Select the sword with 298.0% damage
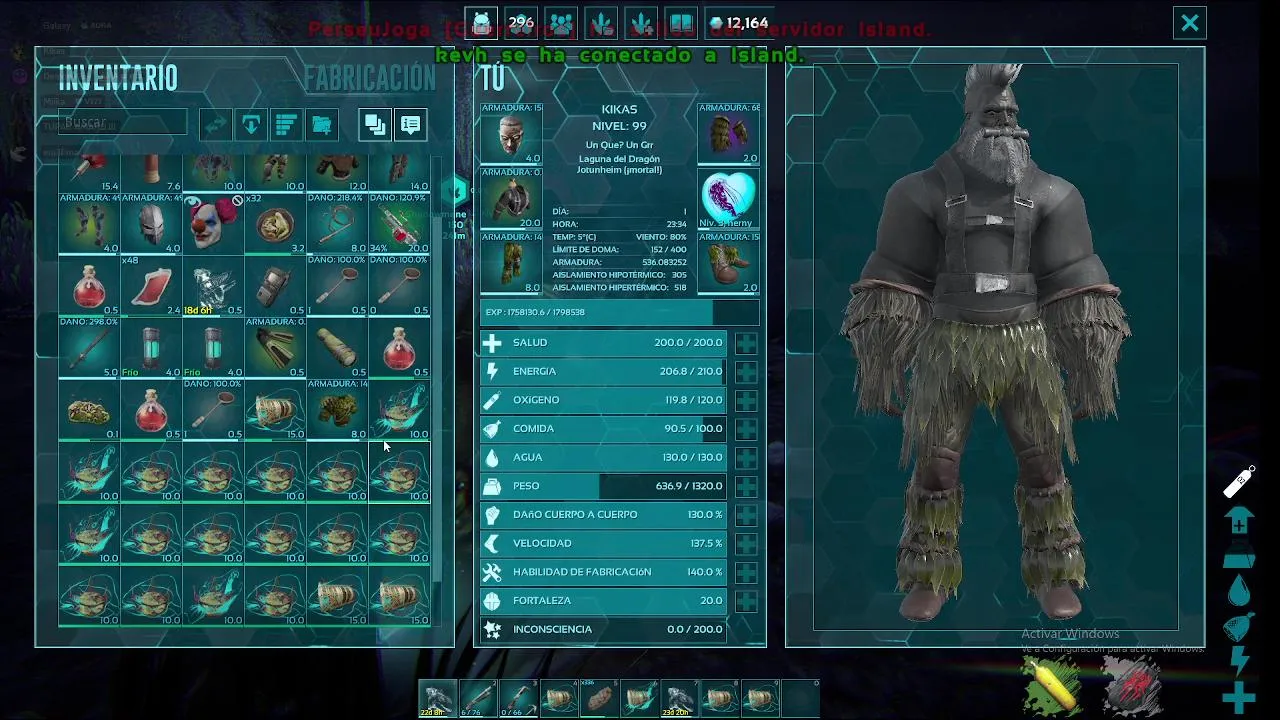 [89, 348]
